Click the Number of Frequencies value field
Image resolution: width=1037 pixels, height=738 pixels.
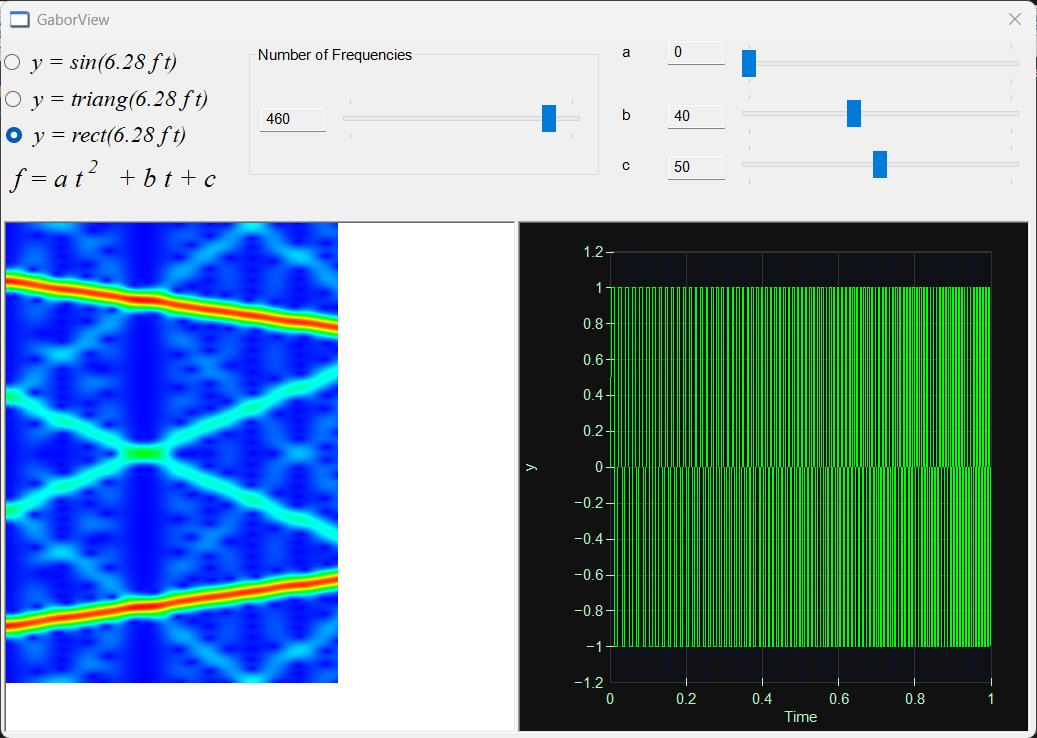tap(292, 119)
